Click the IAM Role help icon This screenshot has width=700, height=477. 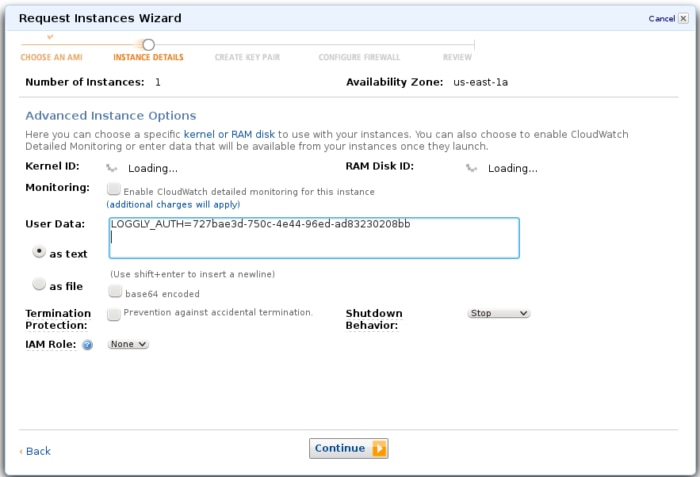(x=88, y=345)
